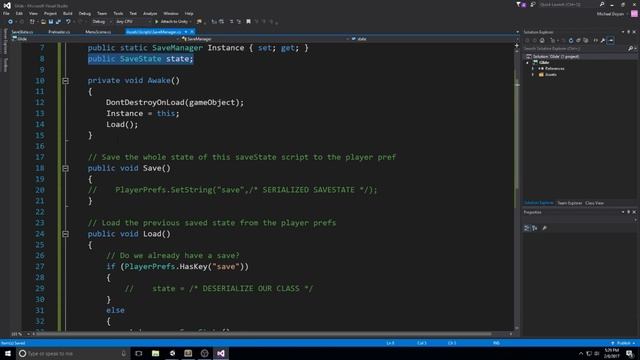Open the Visual Studio taskbar icon
The height and width of the screenshot is (360, 640).
tap(220, 353)
